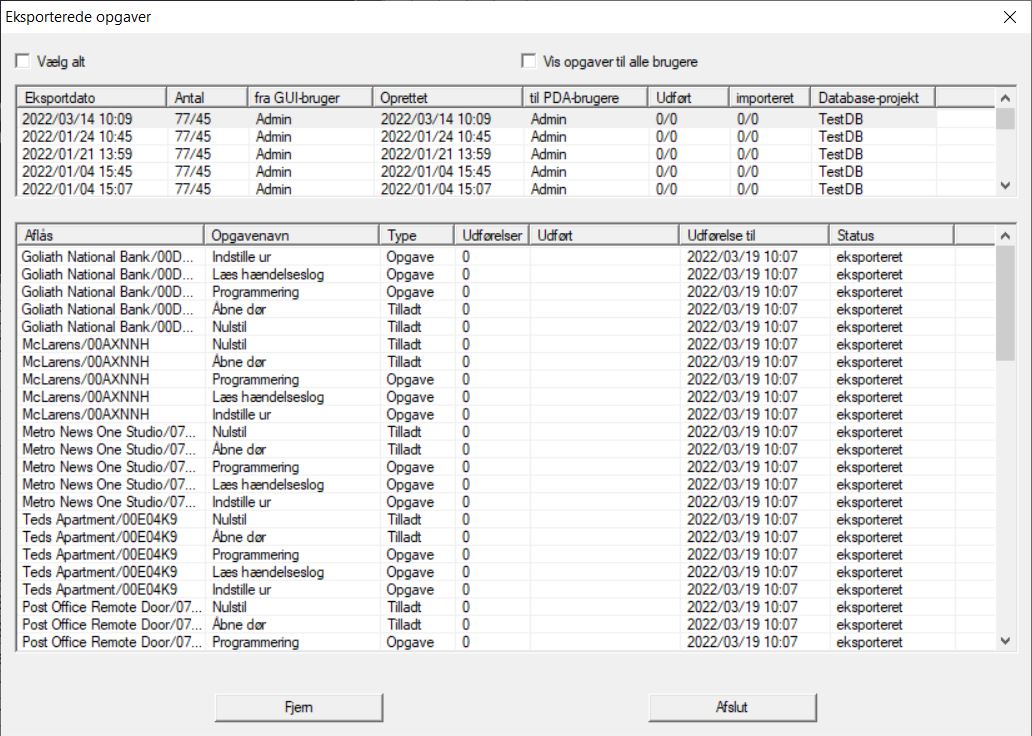Sort tasks by Aflås column header
This screenshot has height=736, width=1032.
point(110,235)
